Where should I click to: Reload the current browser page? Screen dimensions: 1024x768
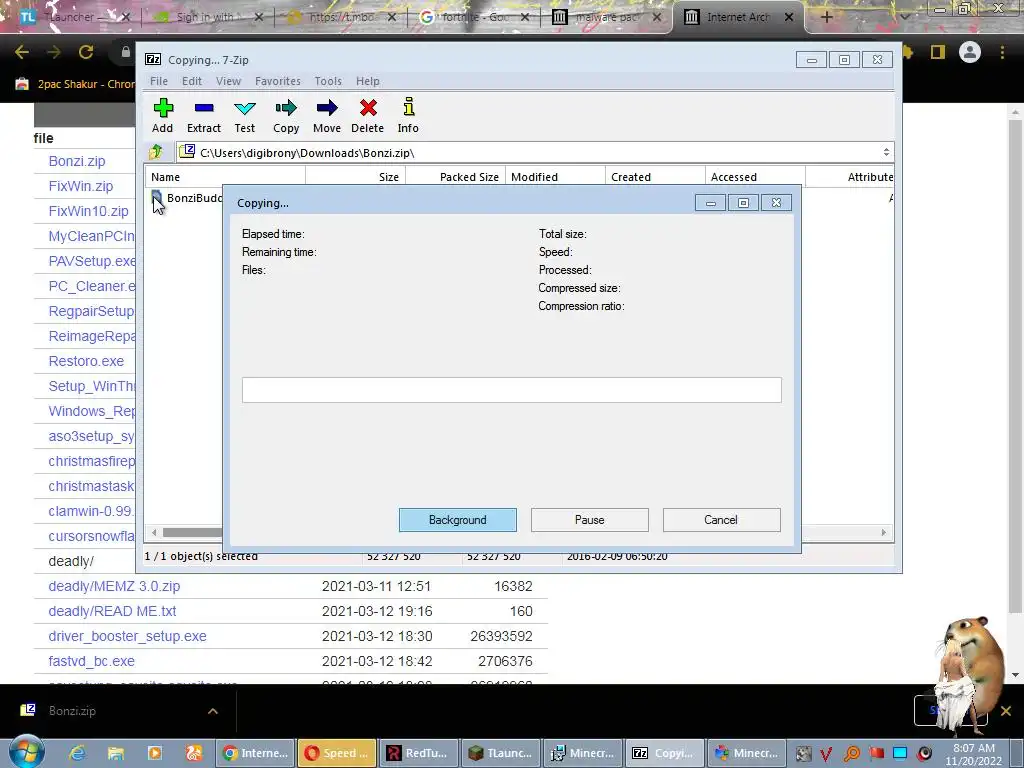click(86, 52)
